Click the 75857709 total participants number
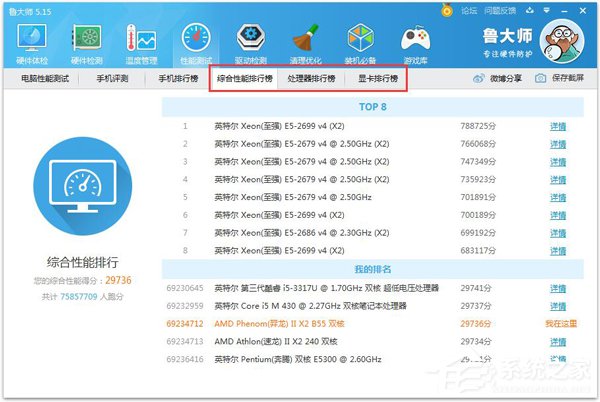 (x=79, y=297)
